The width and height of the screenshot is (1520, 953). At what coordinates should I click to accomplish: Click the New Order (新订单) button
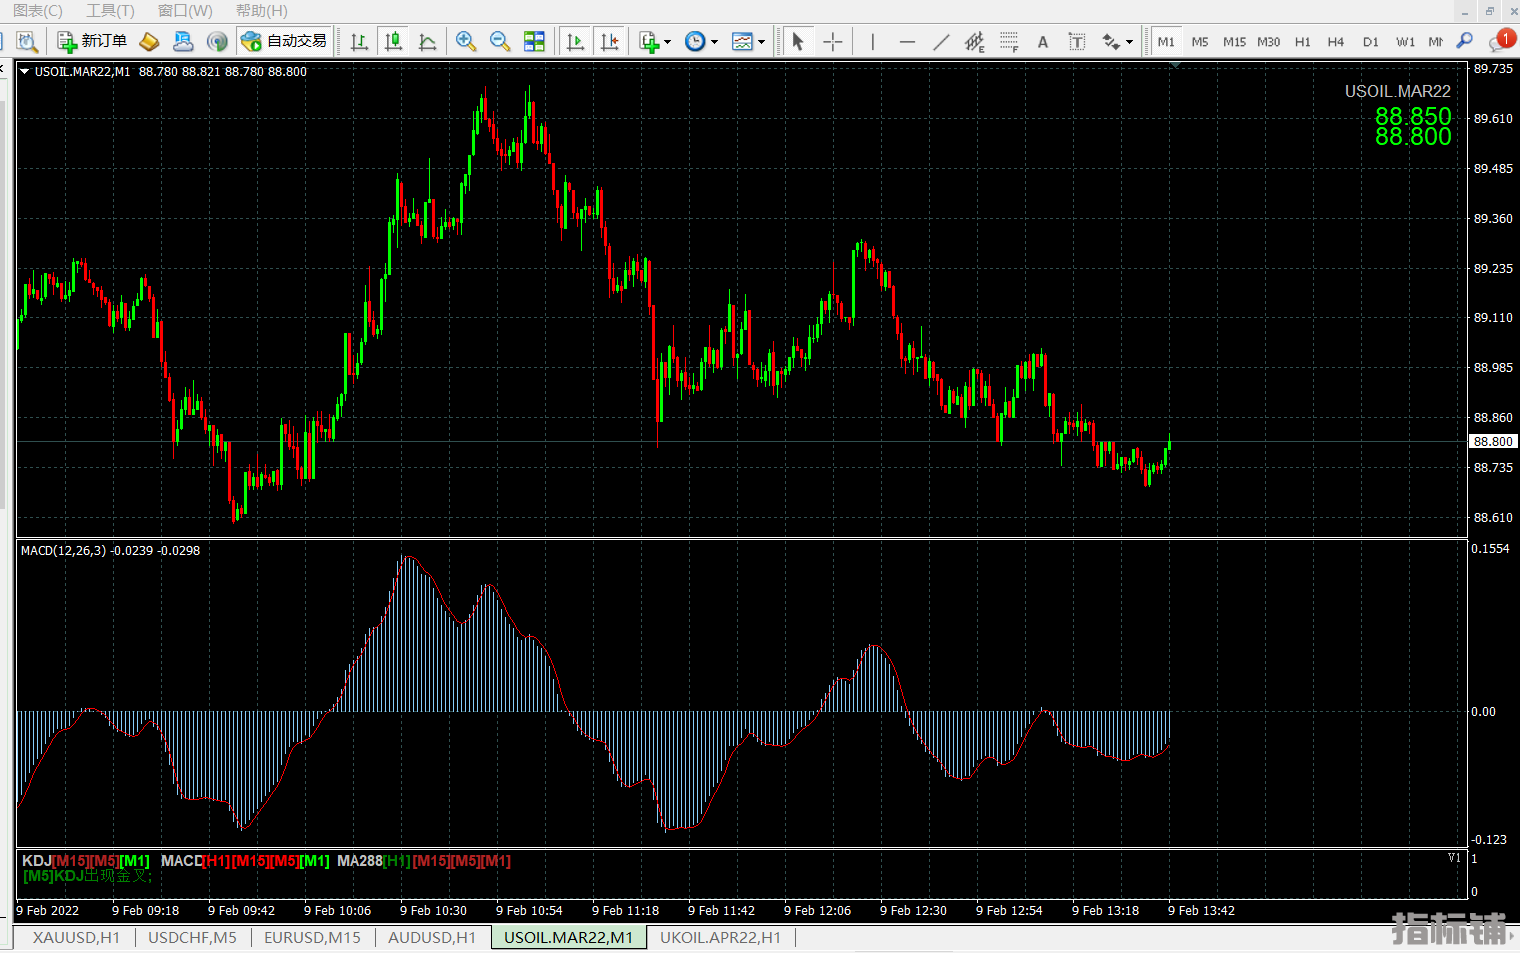92,41
